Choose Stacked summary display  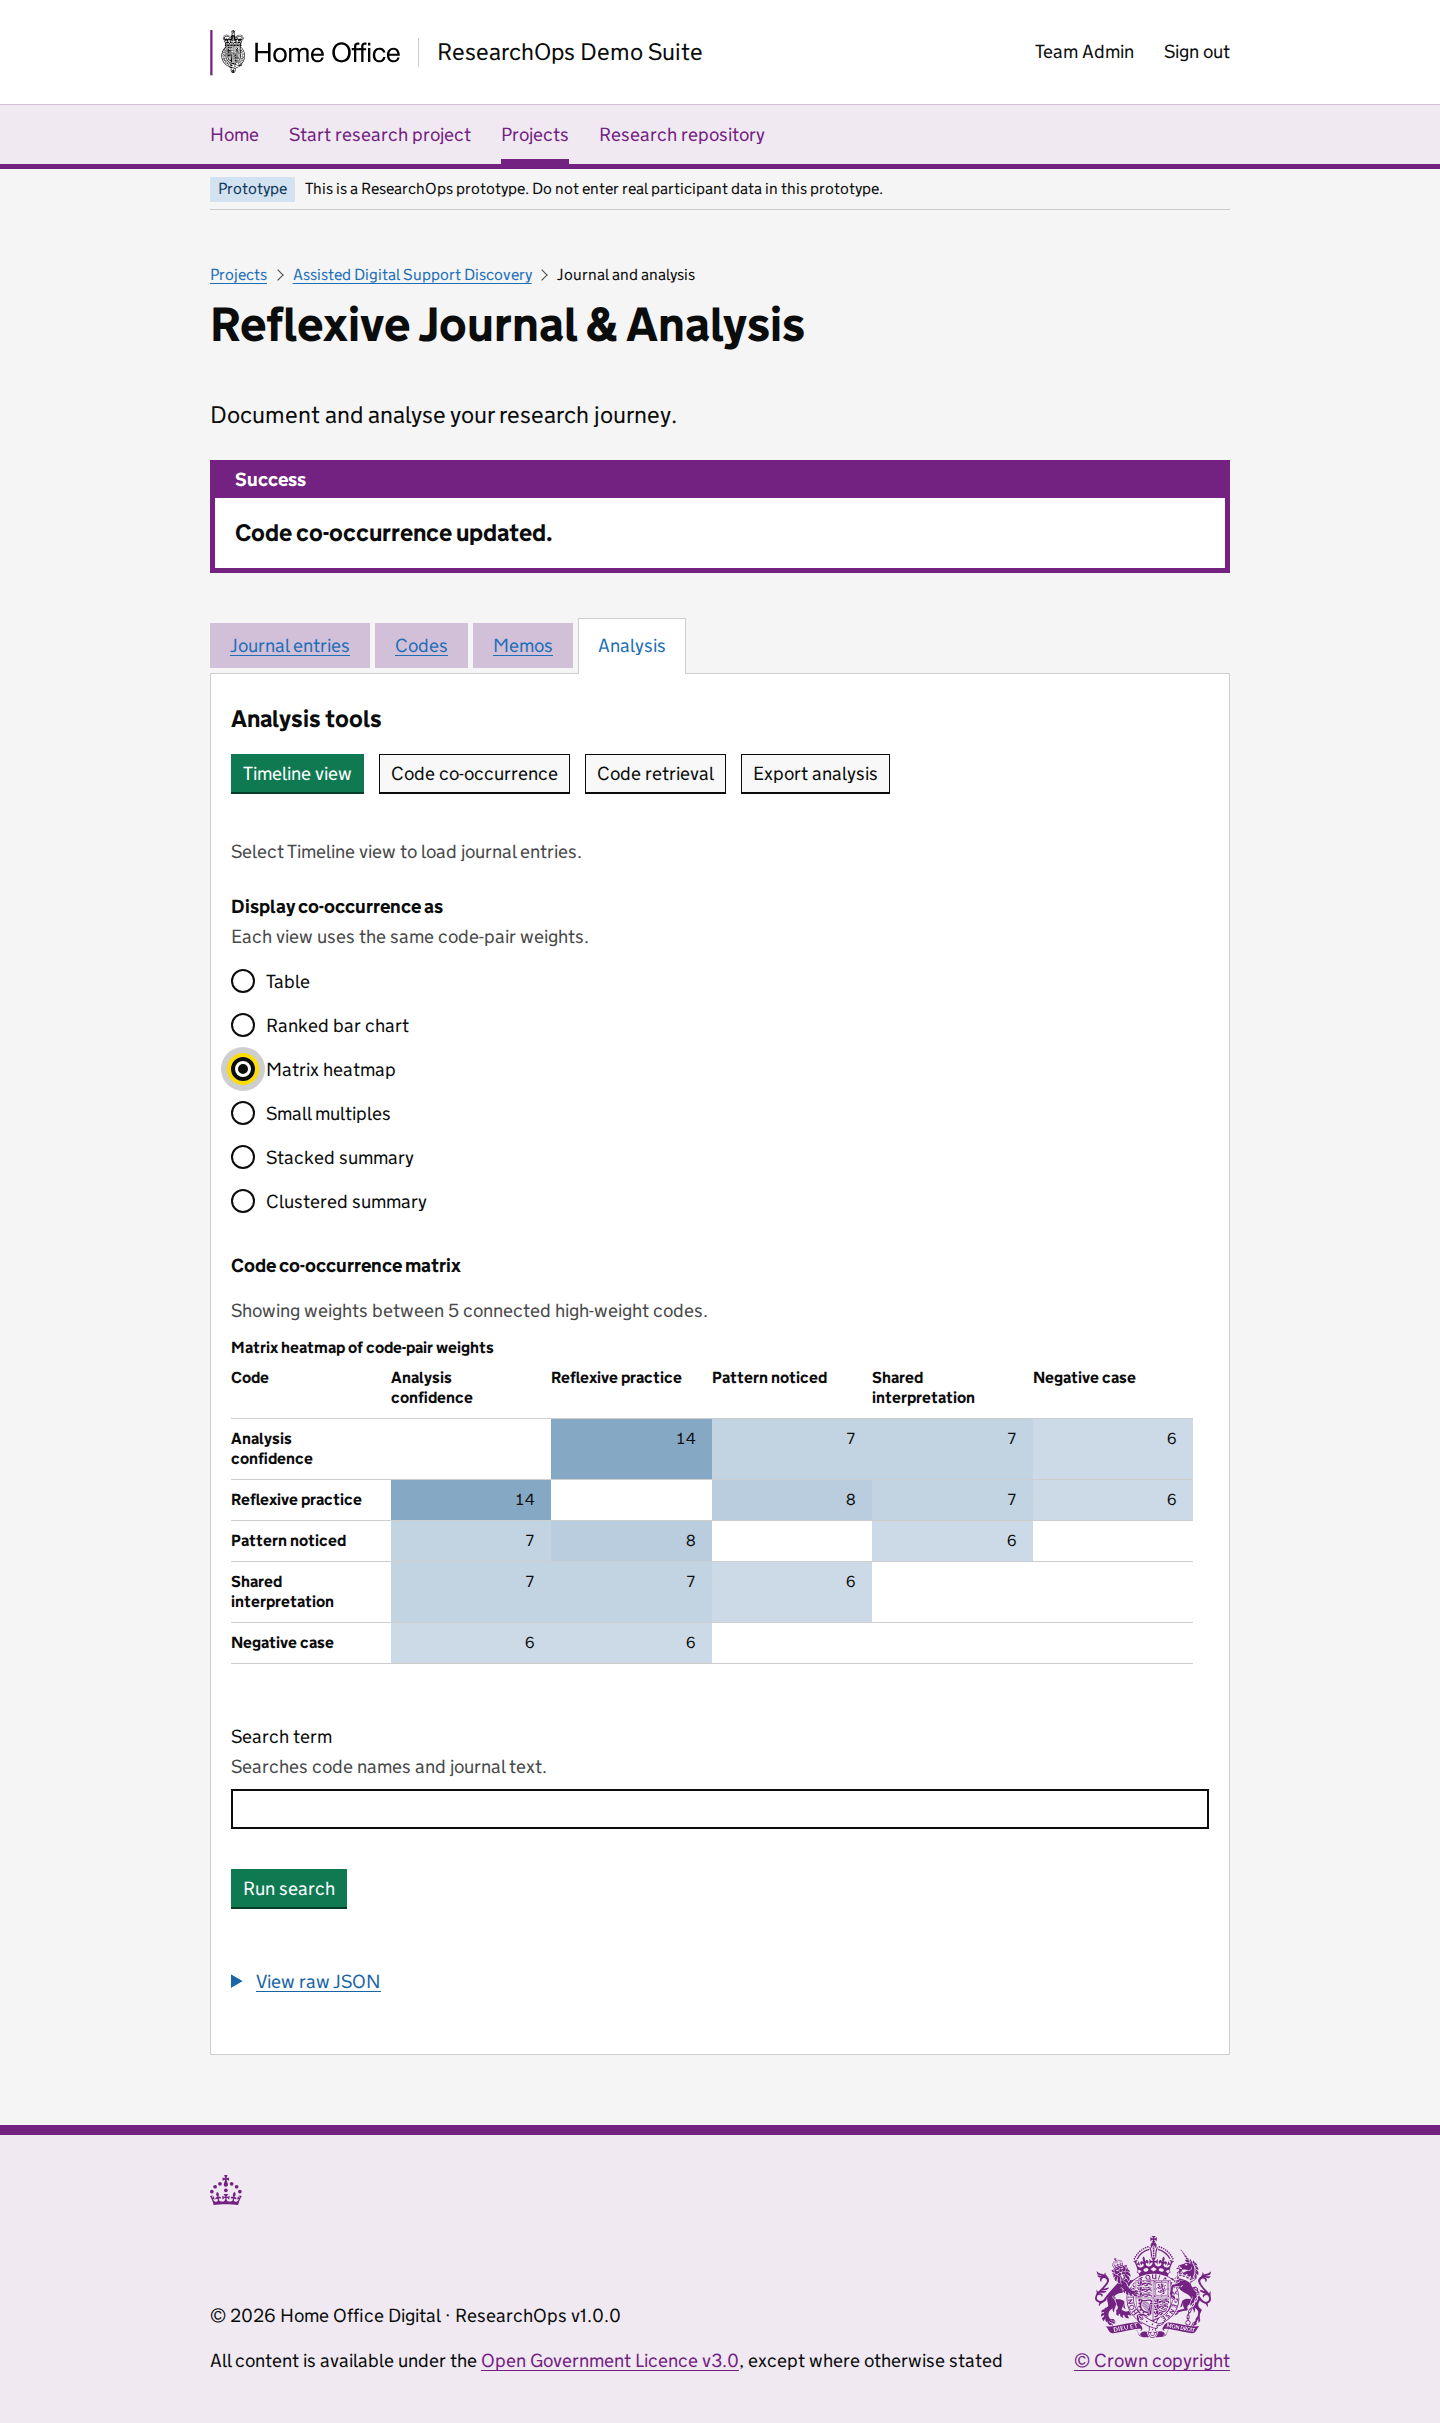click(243, 1157)
